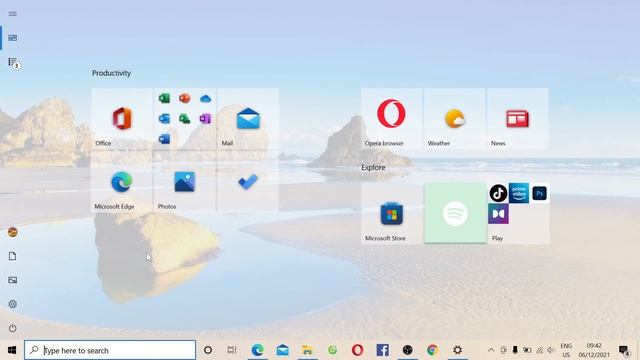Open Facebook from the taskbar
Viewport: 640px width, 360px height.
[x=382, y=350]
